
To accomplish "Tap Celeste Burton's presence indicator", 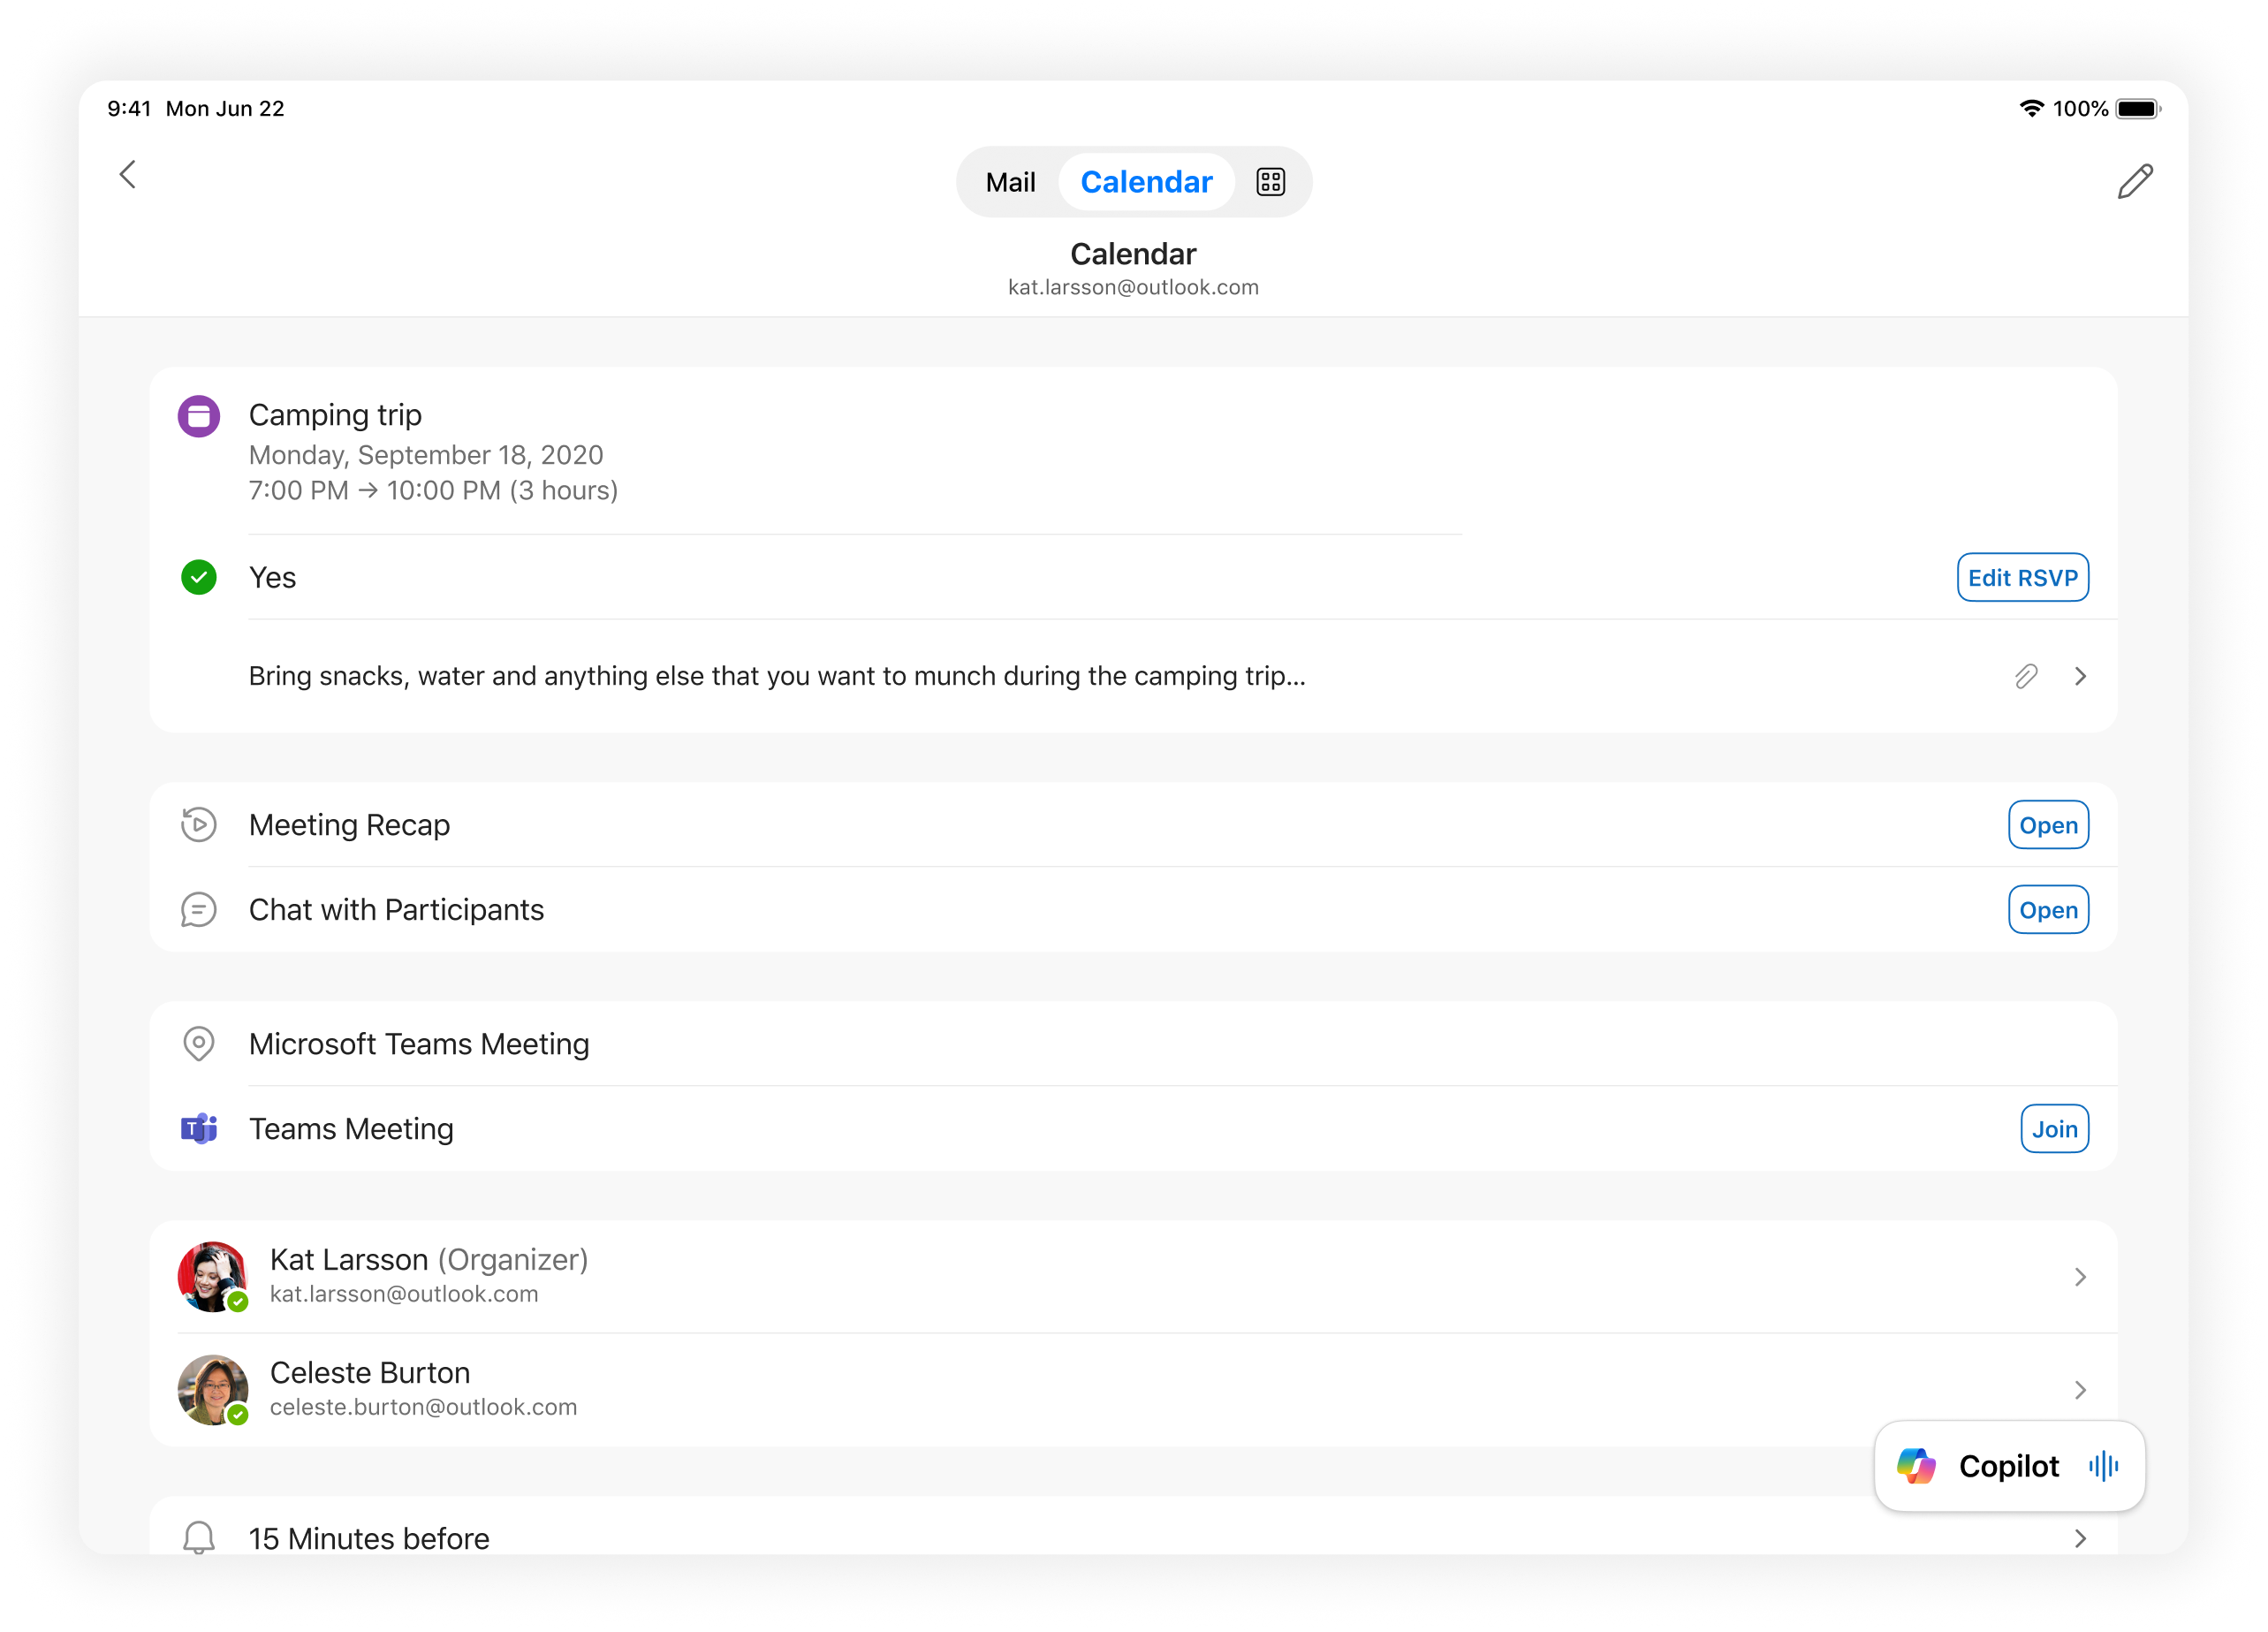I will [238, 1415].
